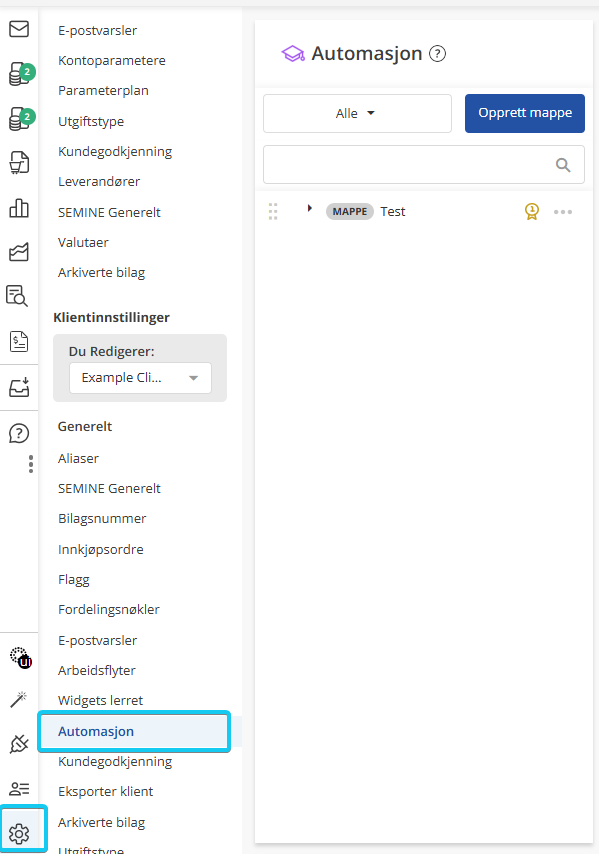Click the graduation cap Automasjon icon

click(293, 54)
